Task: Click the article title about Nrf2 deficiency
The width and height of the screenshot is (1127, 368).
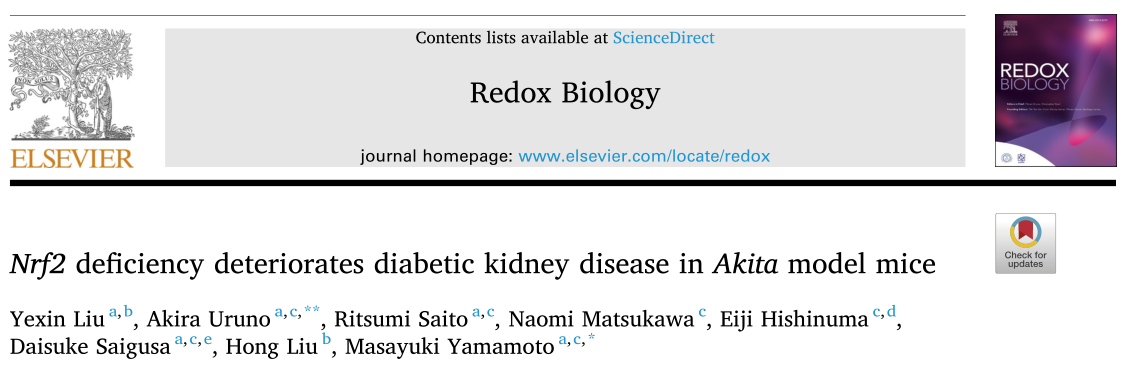Action: click(473, 265)
